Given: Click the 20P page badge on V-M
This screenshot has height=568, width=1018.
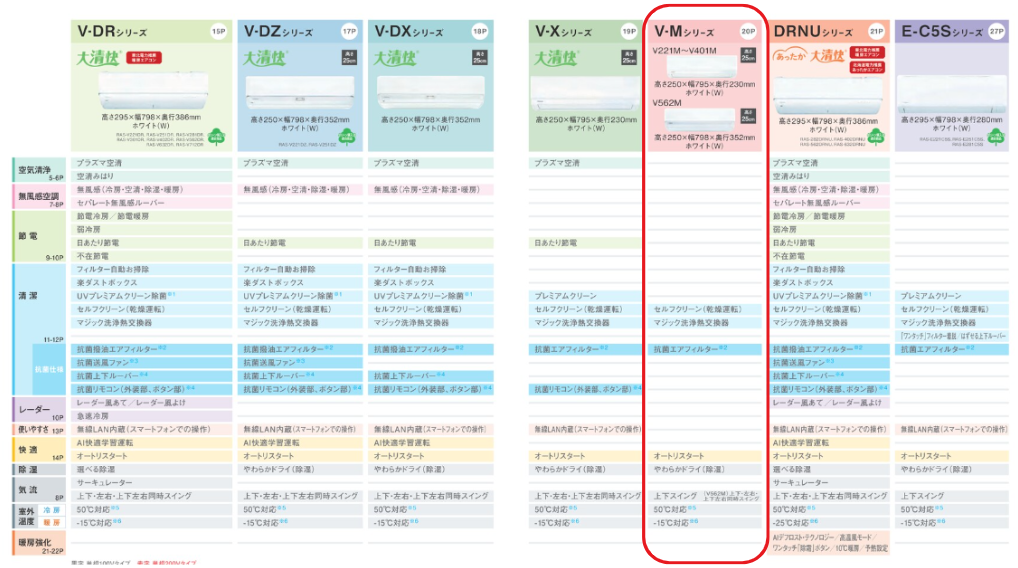Looking at the screenshot, I should tap(748, 31).
